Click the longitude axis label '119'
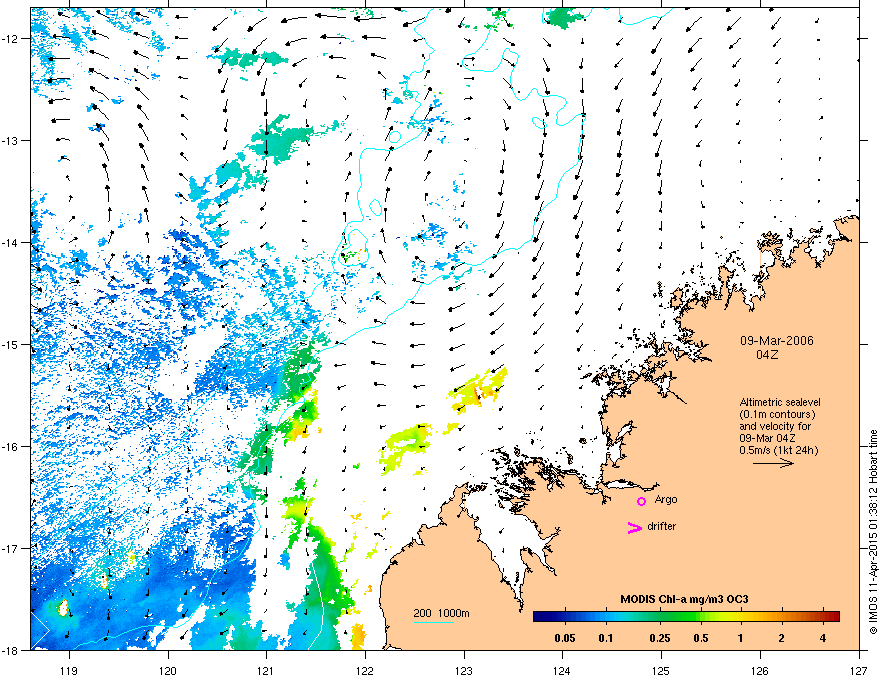This screenshot has height=680, width=880. pyautogui.click(x=69, y=670)
